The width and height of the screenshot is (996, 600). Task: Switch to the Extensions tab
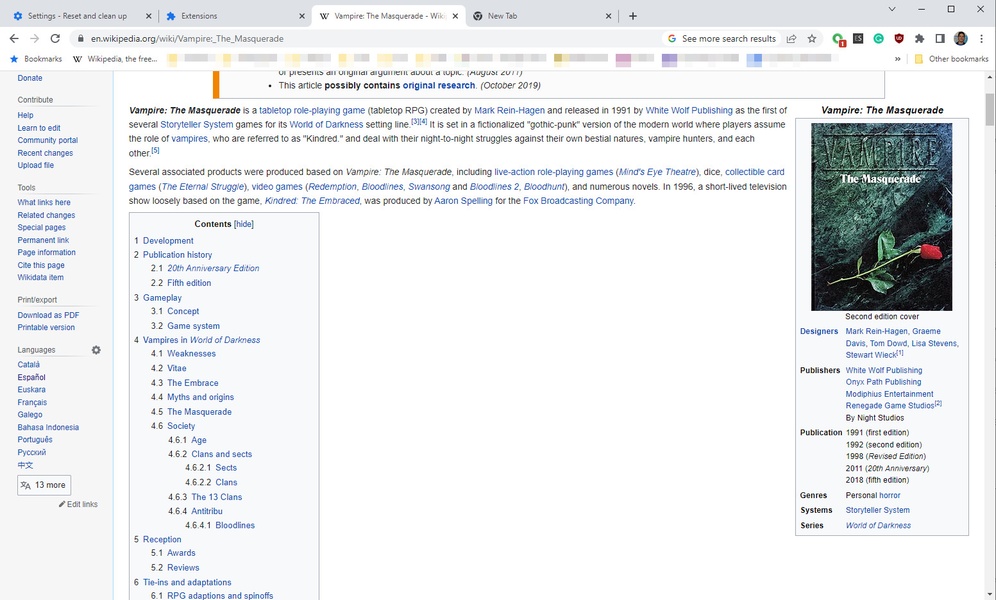click(x=232, y=16)
